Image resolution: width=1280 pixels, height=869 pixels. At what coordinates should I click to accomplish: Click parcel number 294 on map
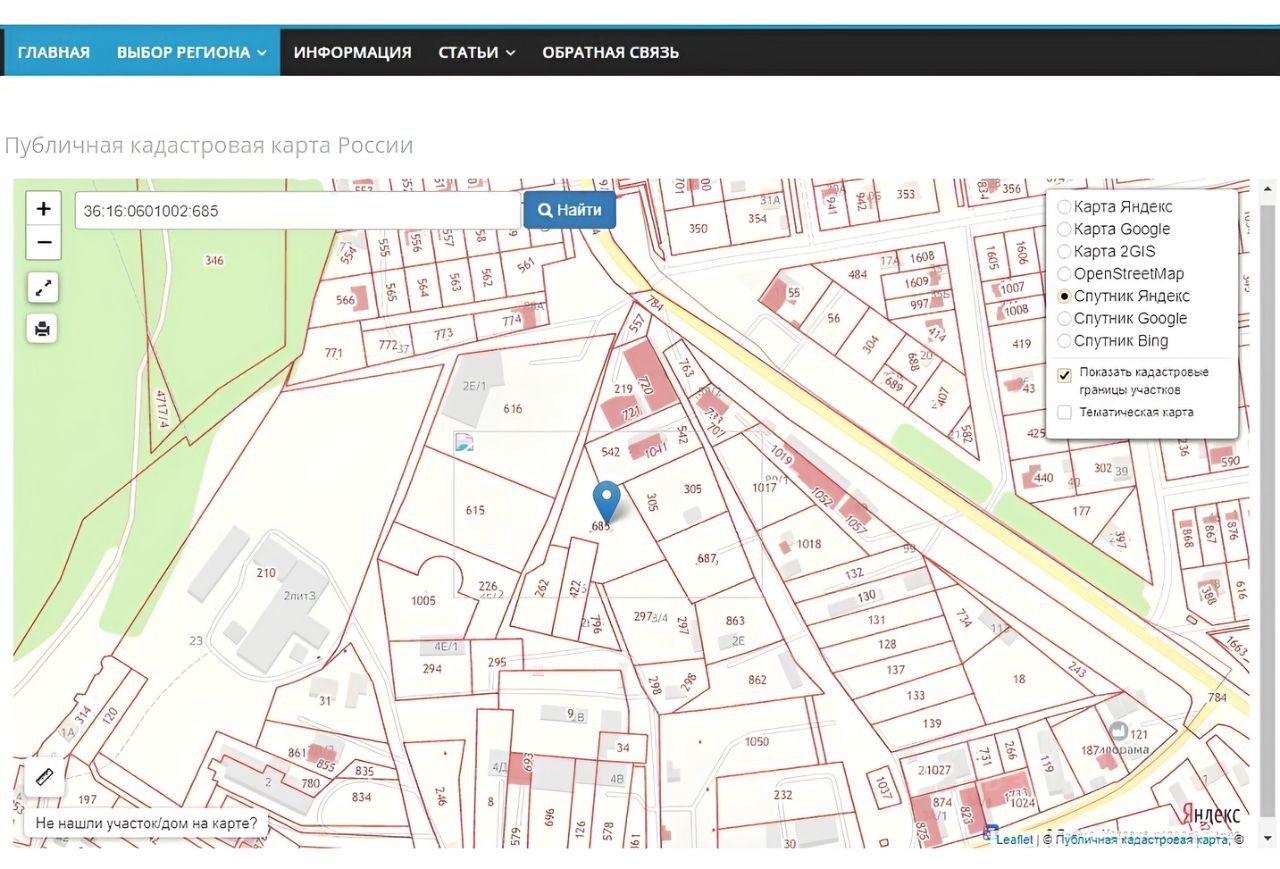pos(432,668)
